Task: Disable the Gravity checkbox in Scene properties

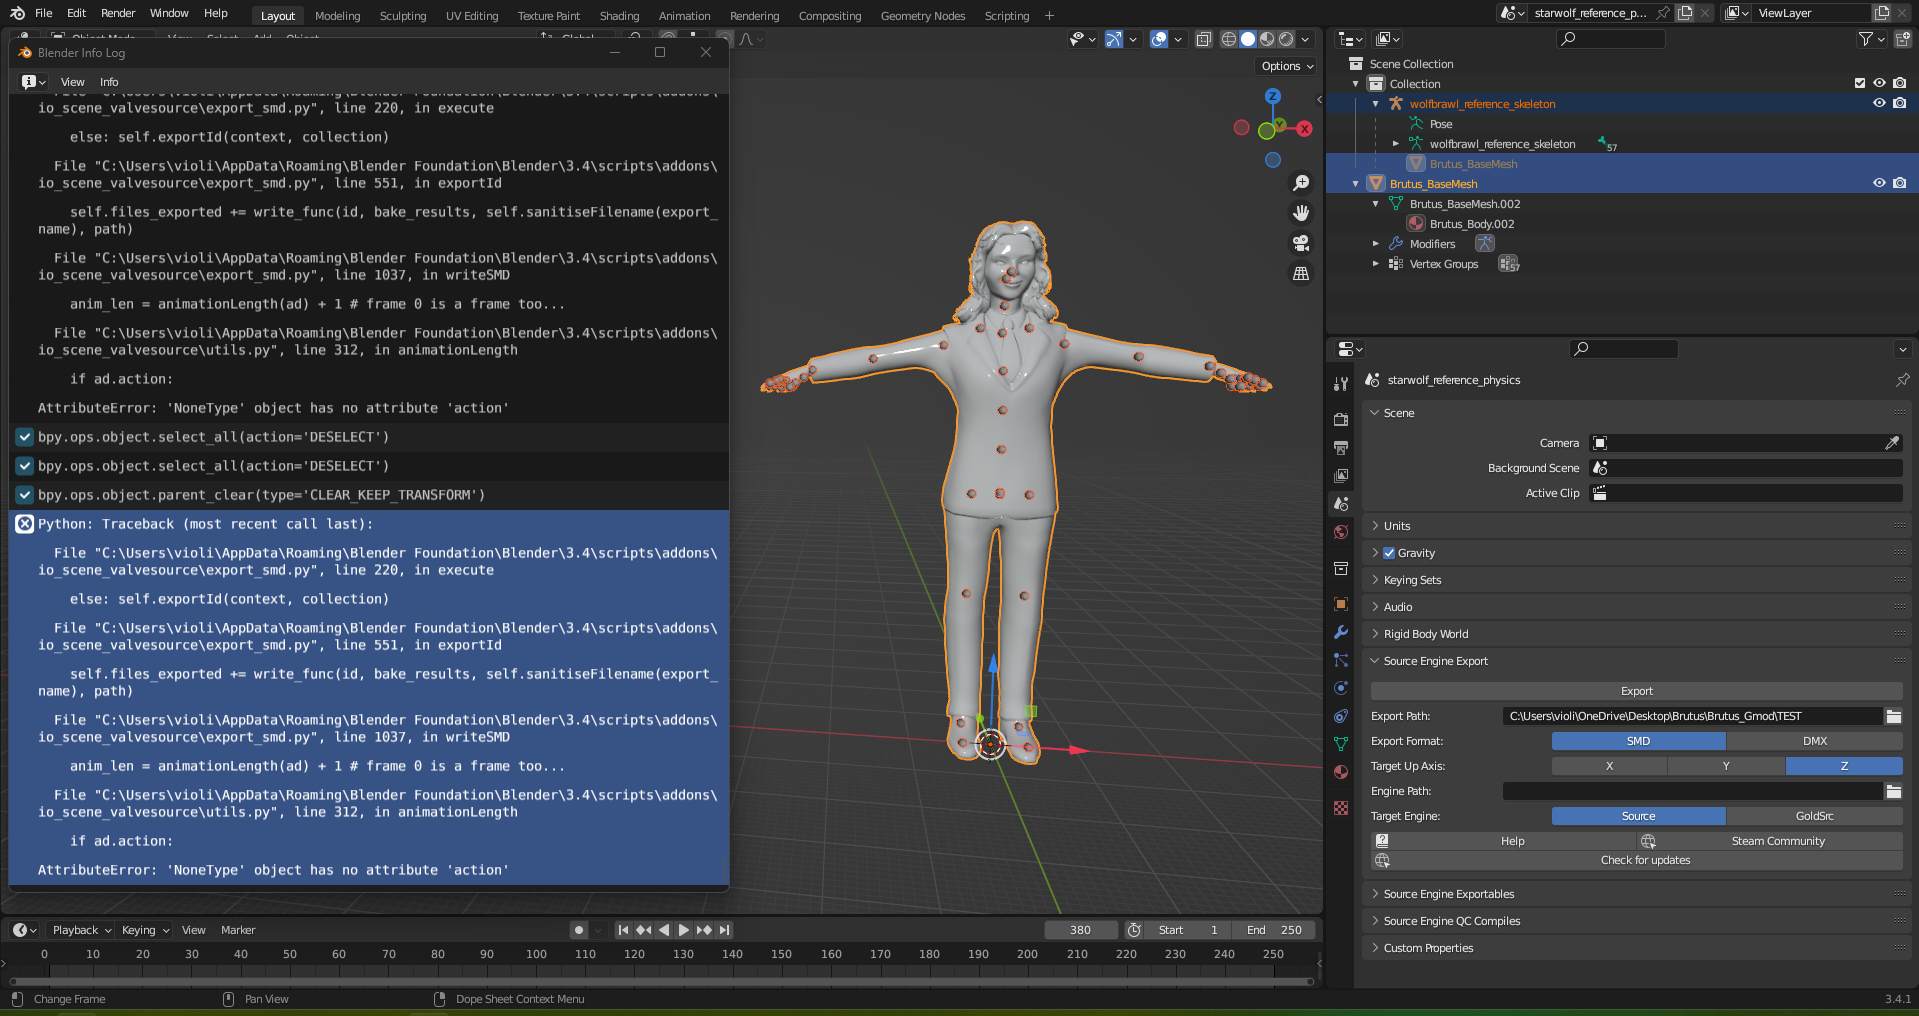Action: click(1390, 552)
